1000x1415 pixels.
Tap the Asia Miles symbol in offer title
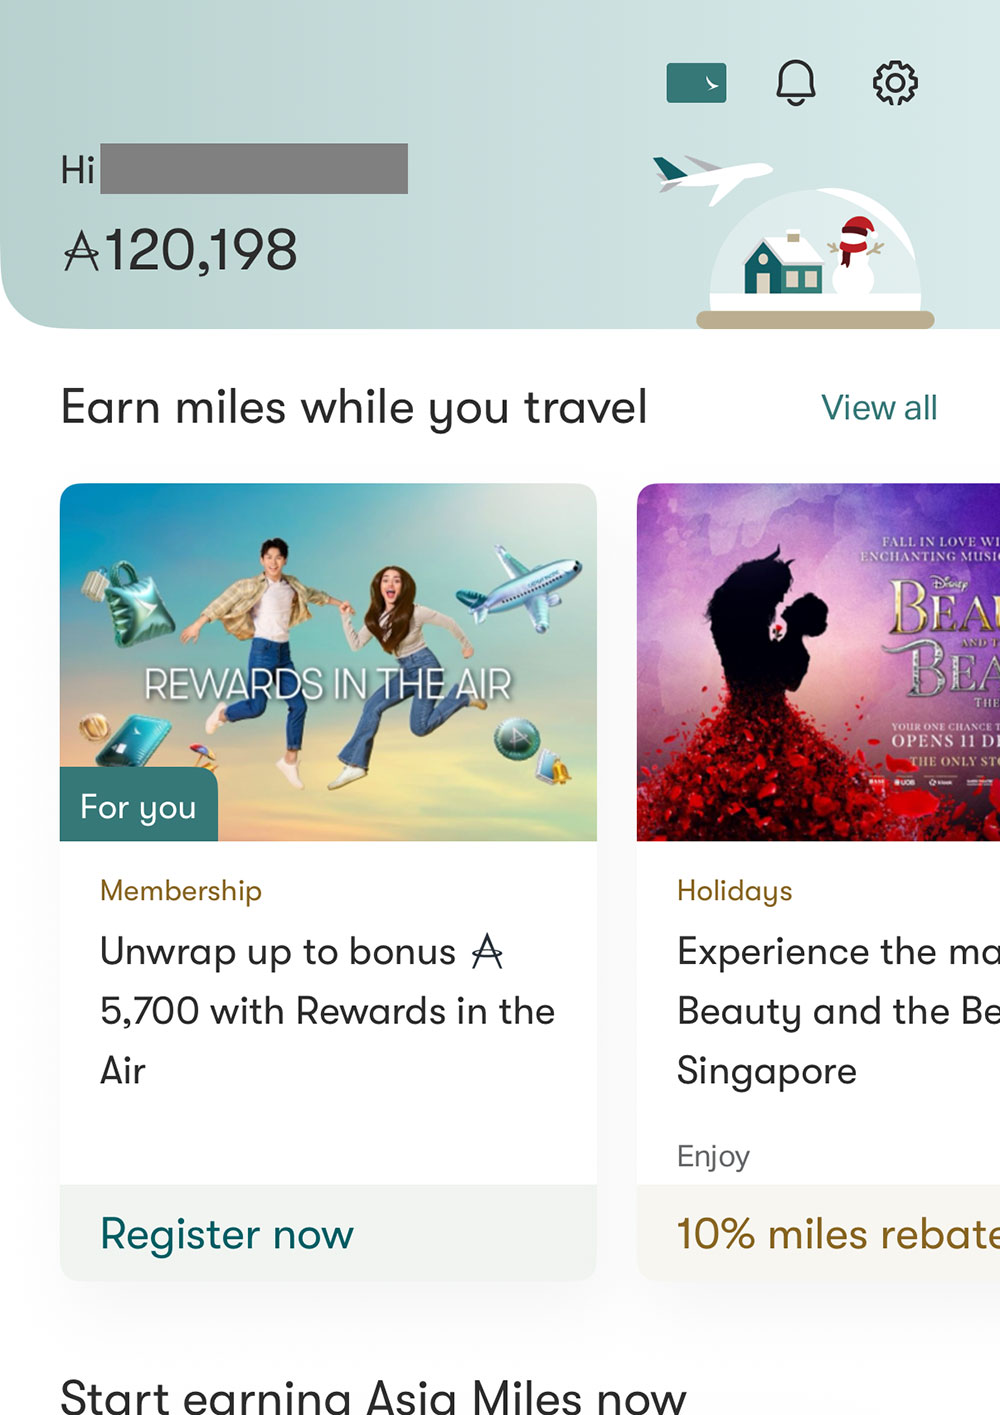click(487, 951)
